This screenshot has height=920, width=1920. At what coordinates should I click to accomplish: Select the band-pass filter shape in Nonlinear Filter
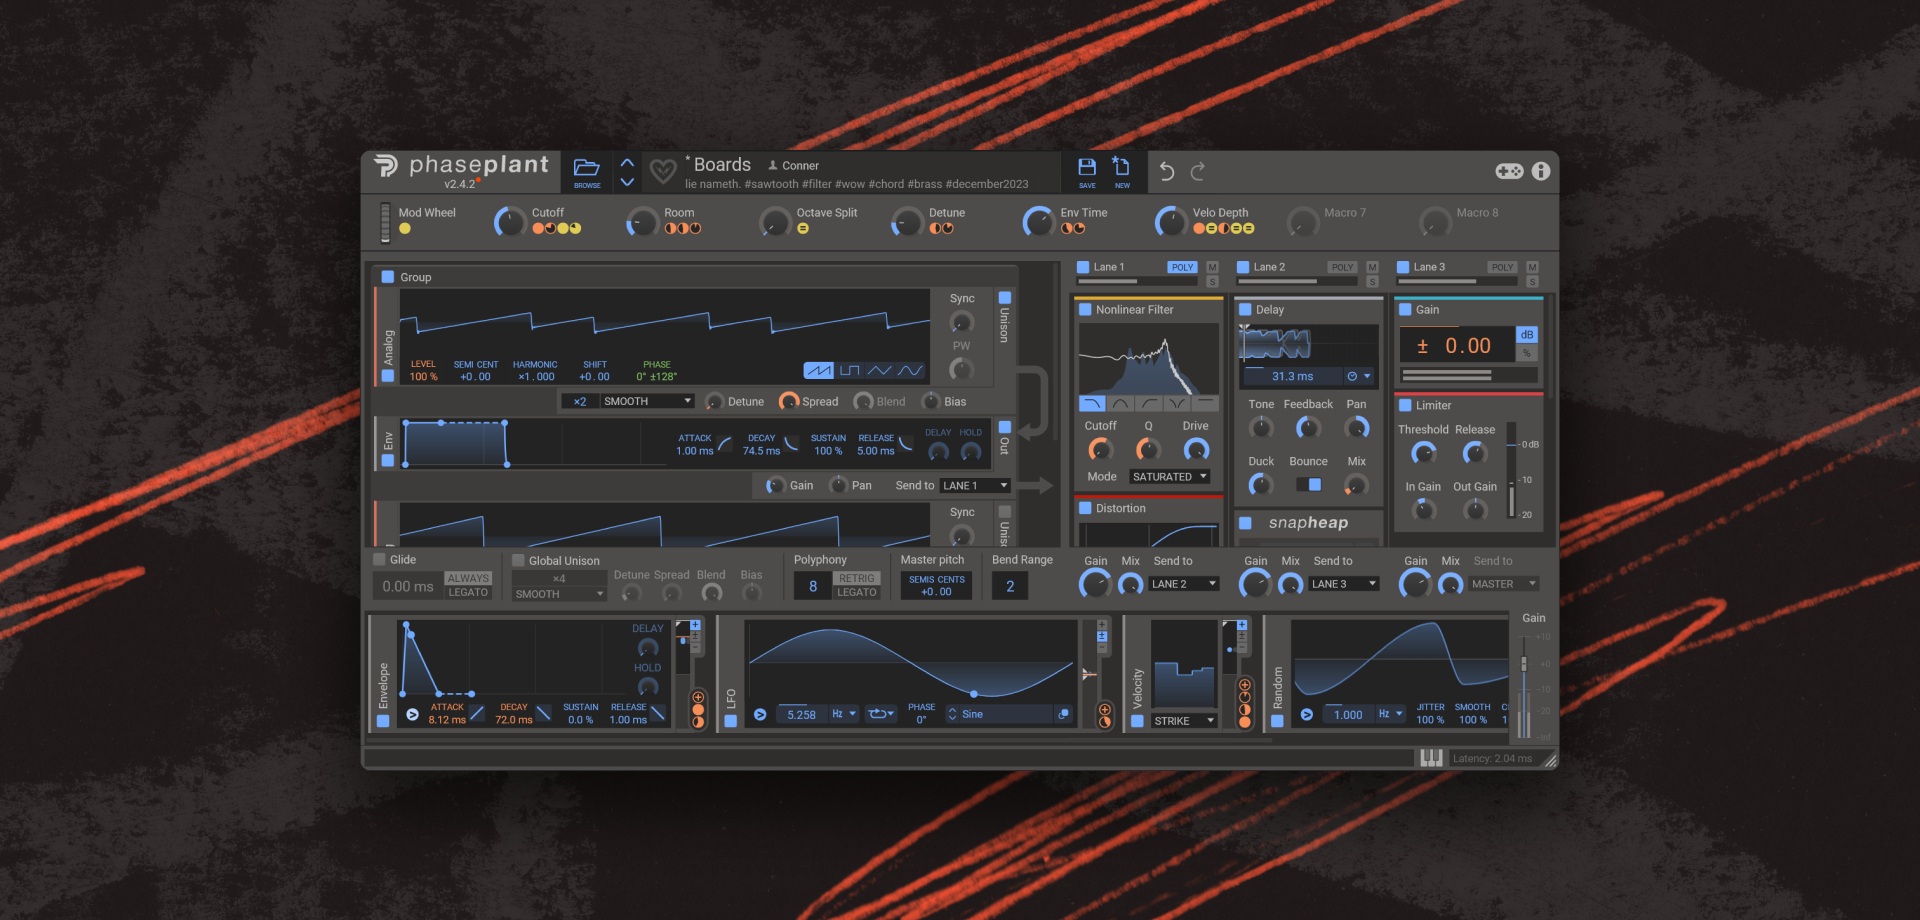coord(1120,404)
